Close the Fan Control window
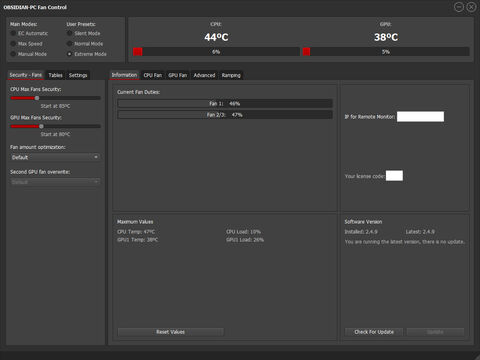This screenshot has height=360, width=480. click(x=471, y=7)
